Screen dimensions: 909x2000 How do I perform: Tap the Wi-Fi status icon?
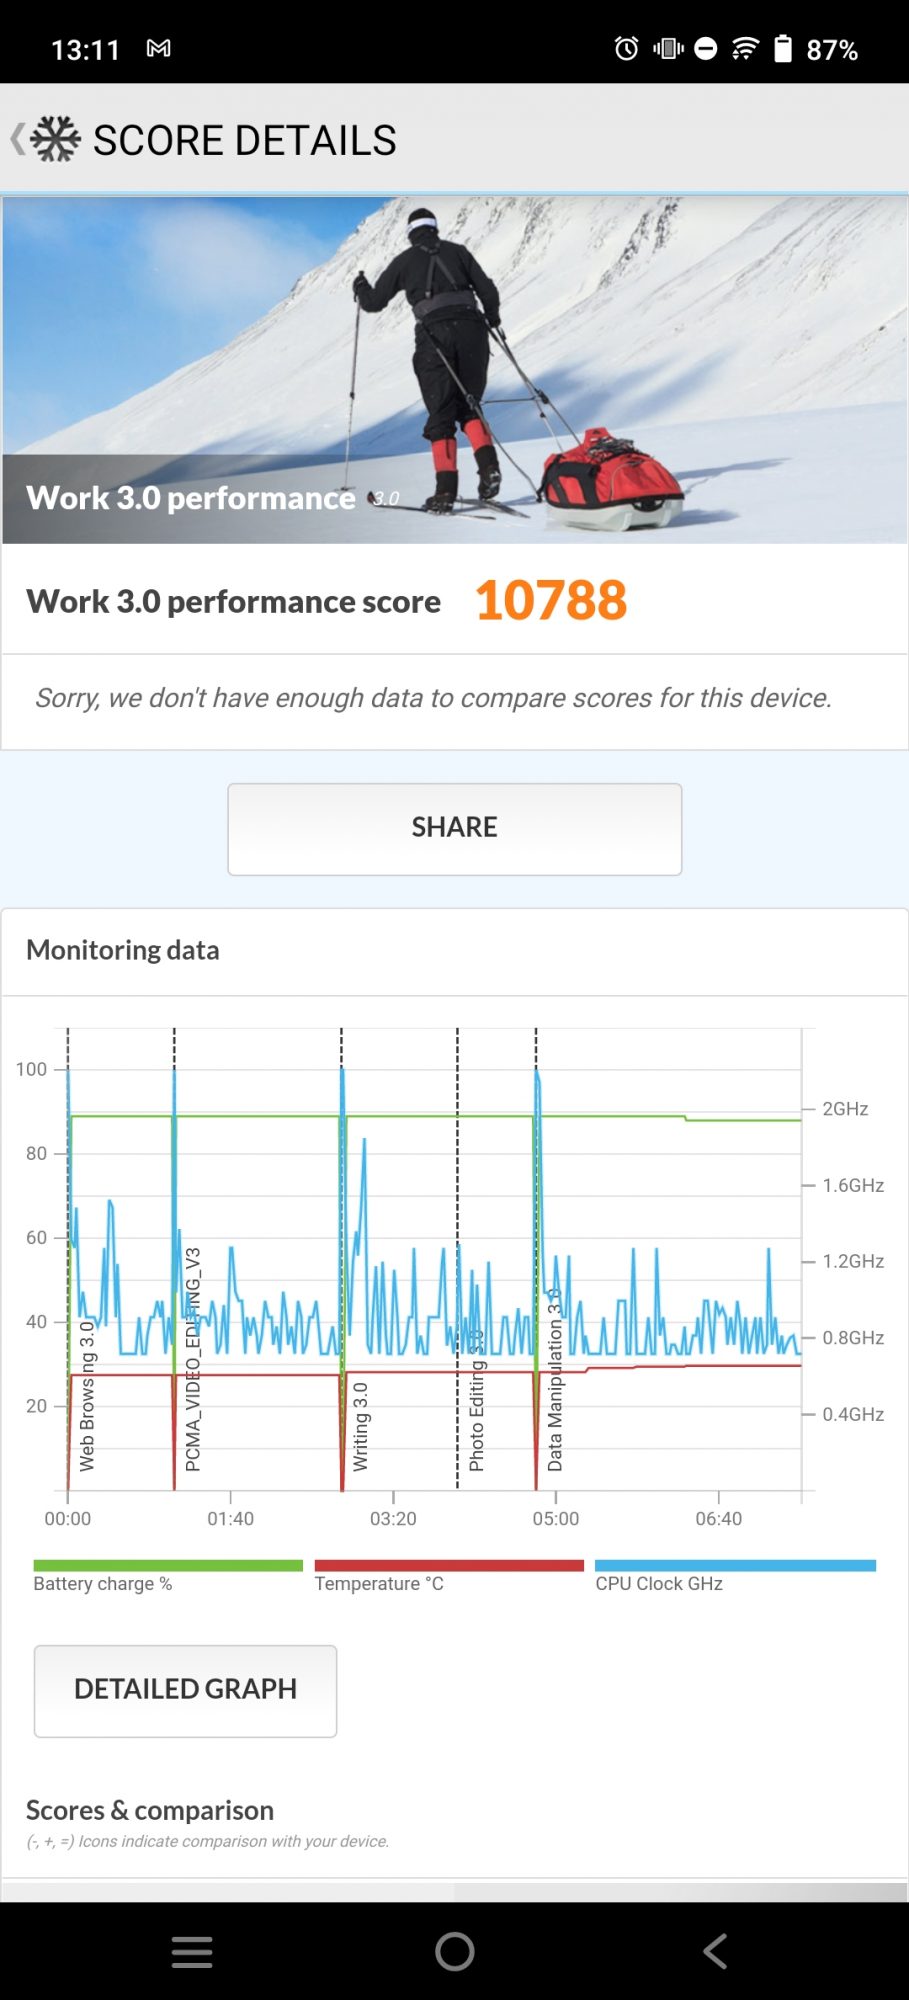(x=745, y=48)
